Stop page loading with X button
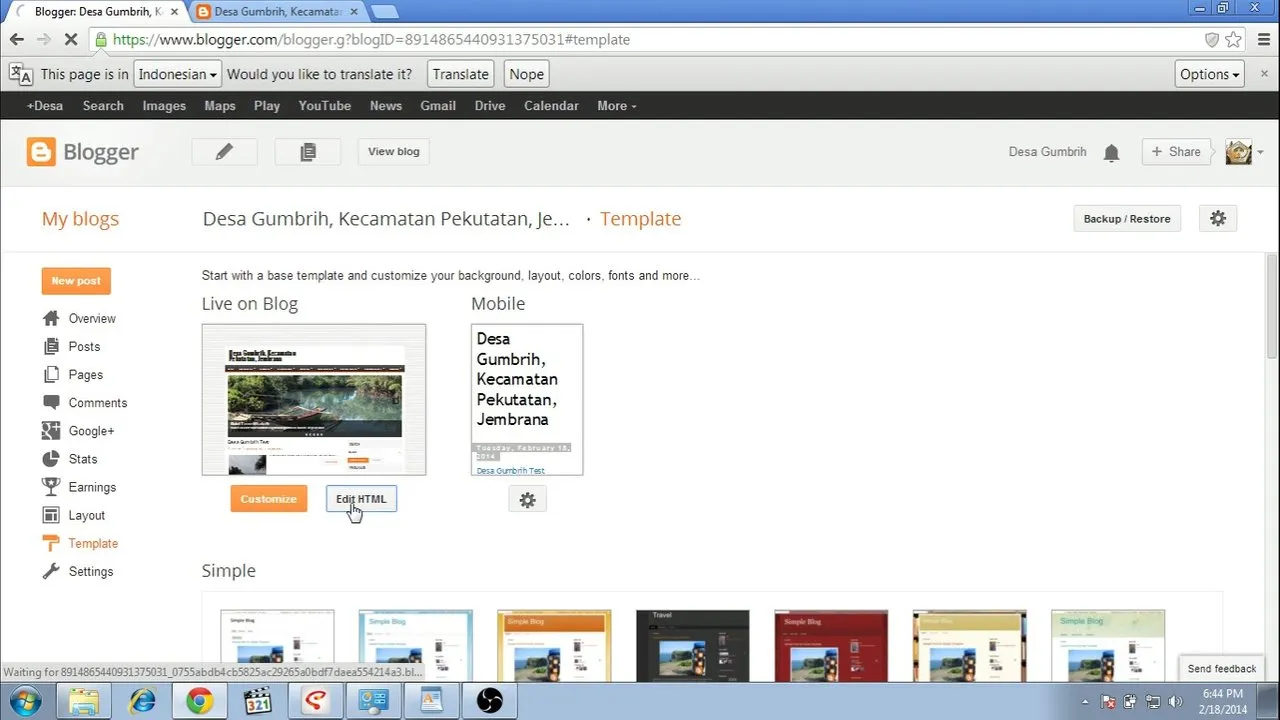This screenshot has width=1280, height=720. [x=72, y=40]
